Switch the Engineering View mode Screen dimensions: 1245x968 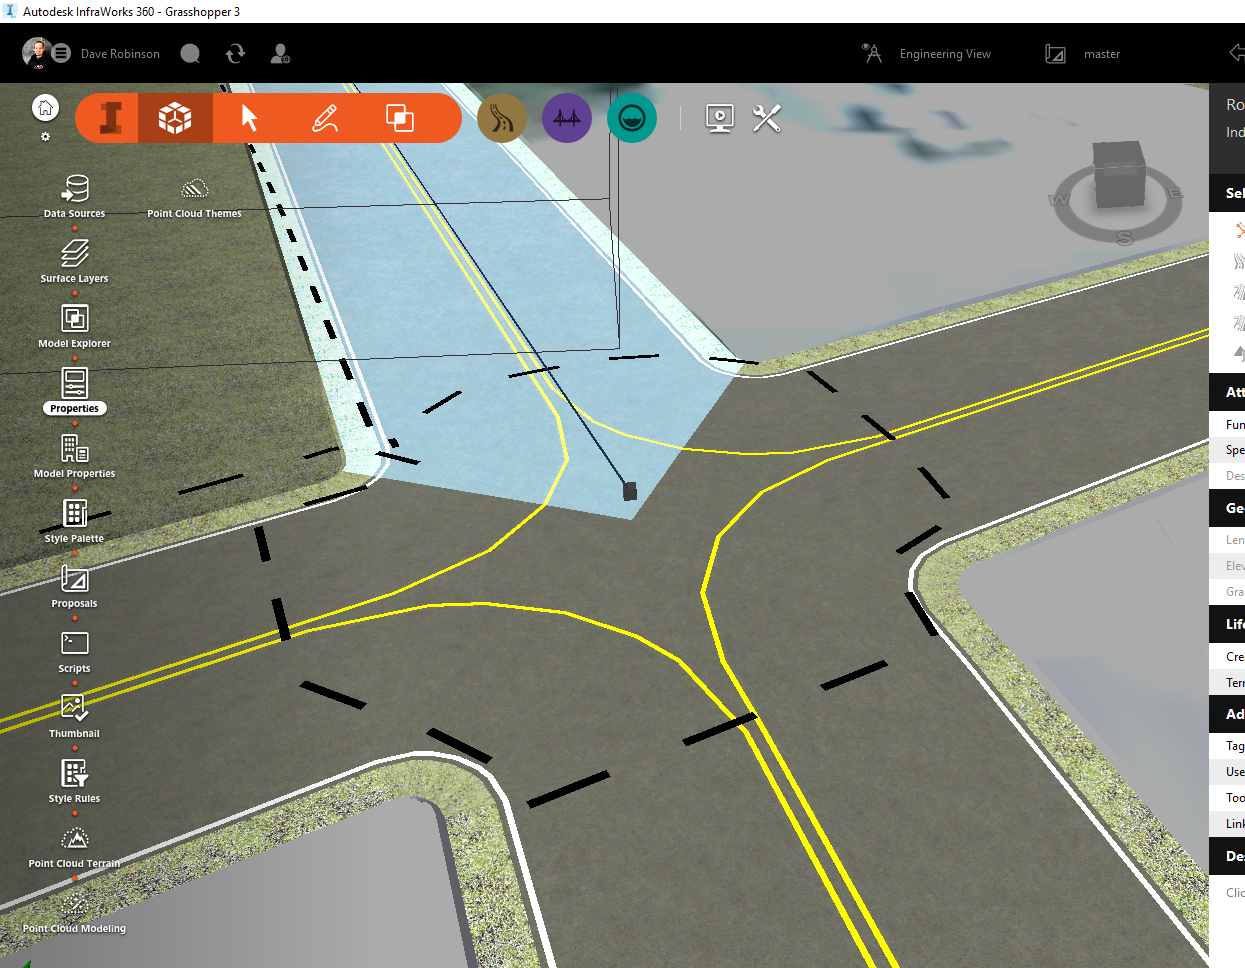[x=944, y=54]
